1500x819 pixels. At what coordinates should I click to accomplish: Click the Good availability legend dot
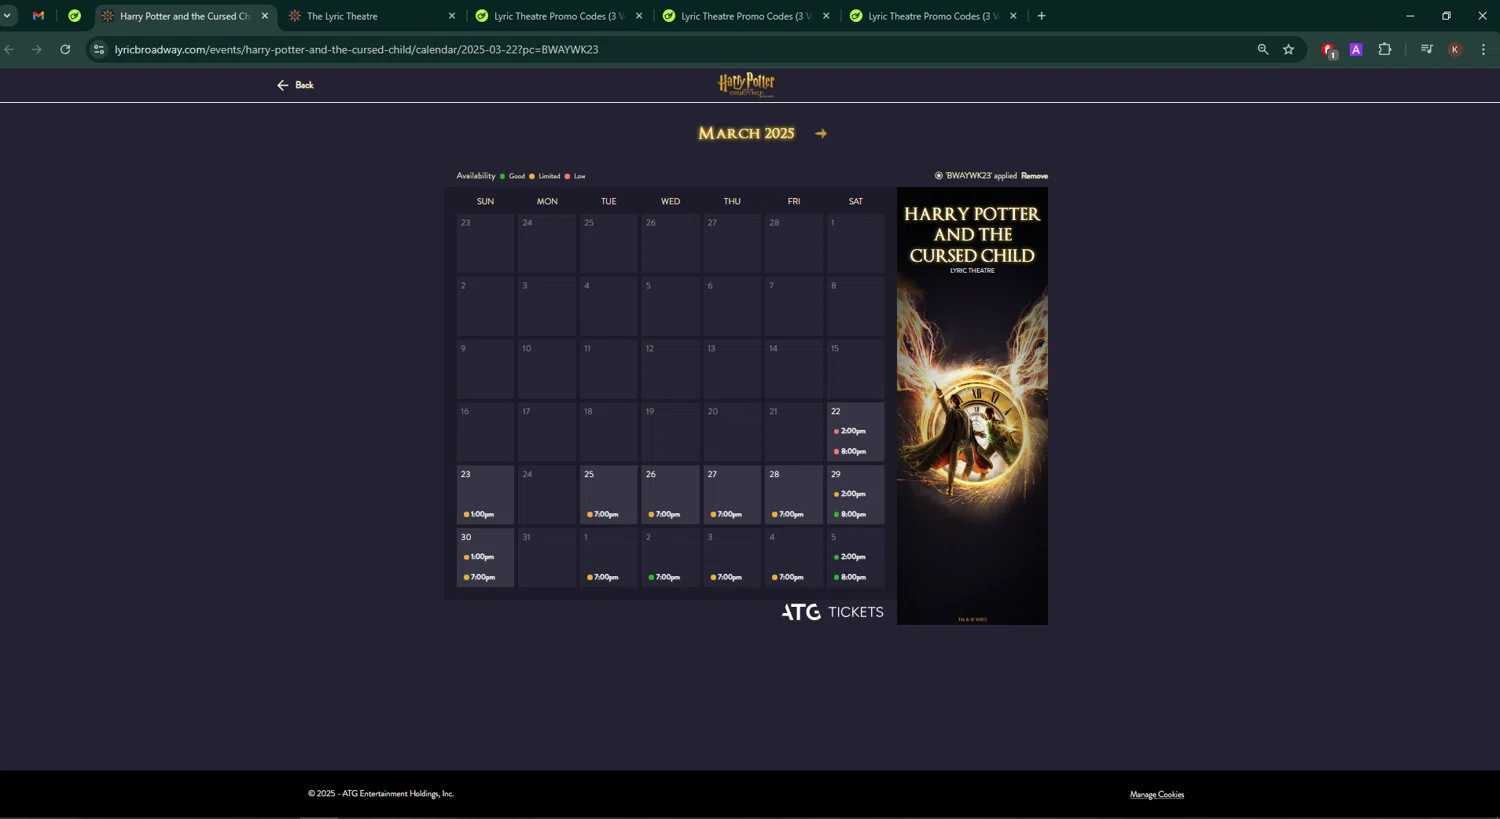[x=502, y=176]
